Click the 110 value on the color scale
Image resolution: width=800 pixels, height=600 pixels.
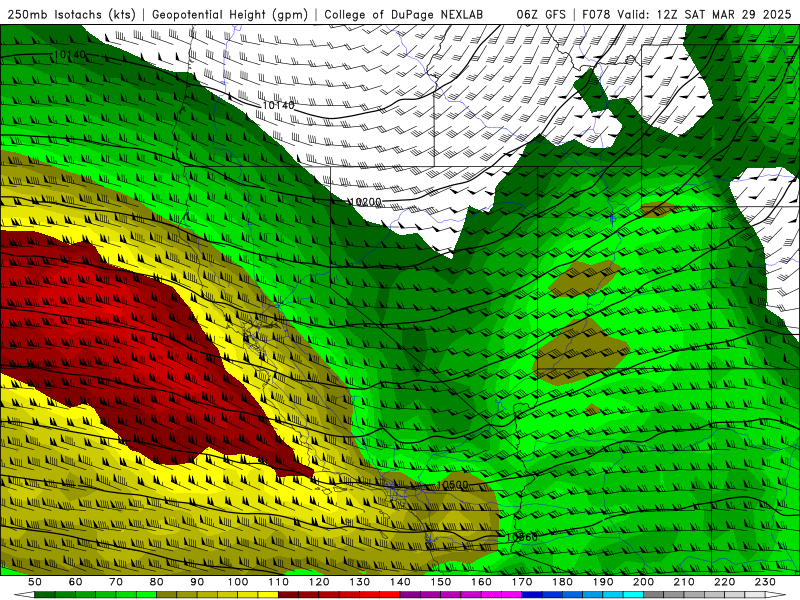[279, 582]
